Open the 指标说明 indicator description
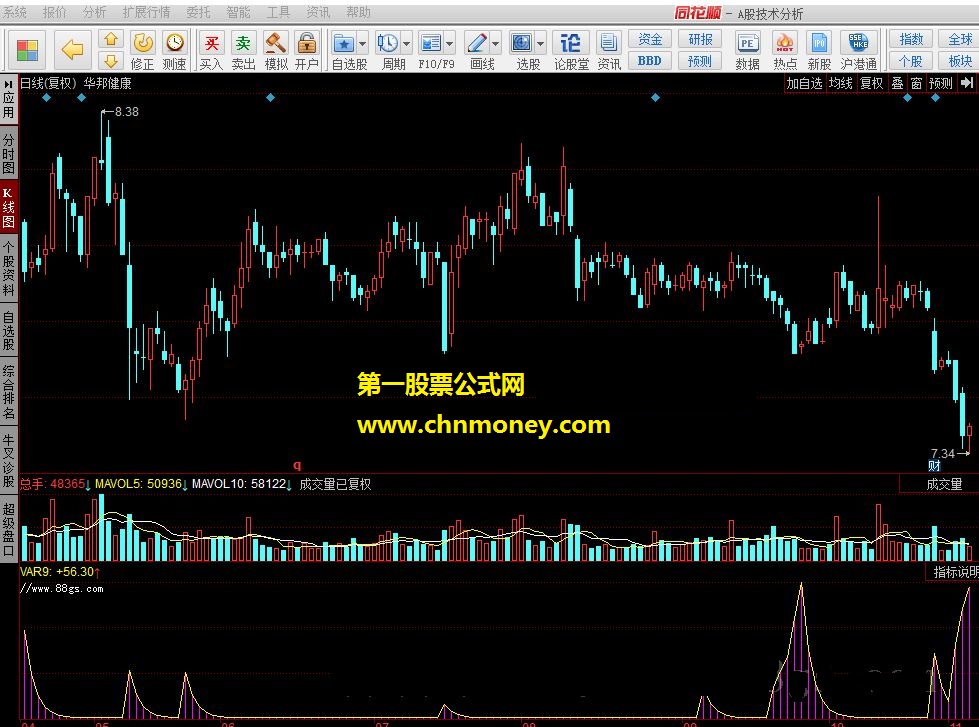This screenshot has width=979, height=727. pyautogui.click(x=955, y=571)
